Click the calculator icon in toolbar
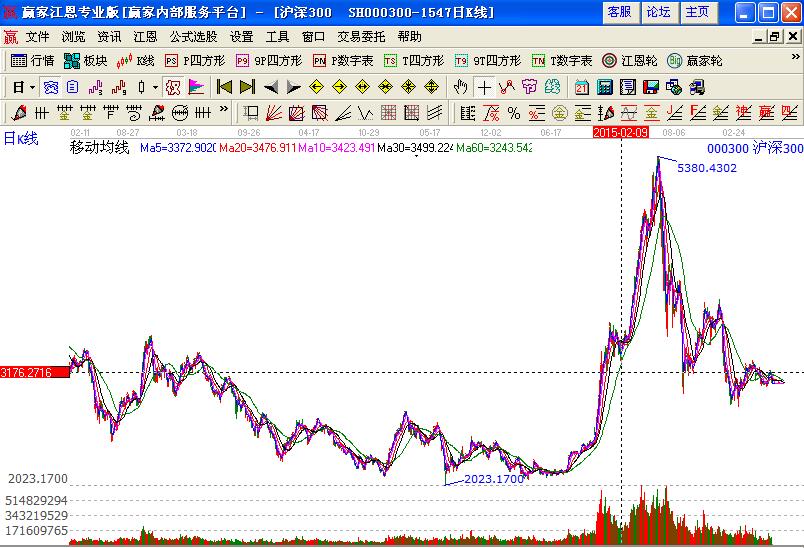 tap(606, 87)
